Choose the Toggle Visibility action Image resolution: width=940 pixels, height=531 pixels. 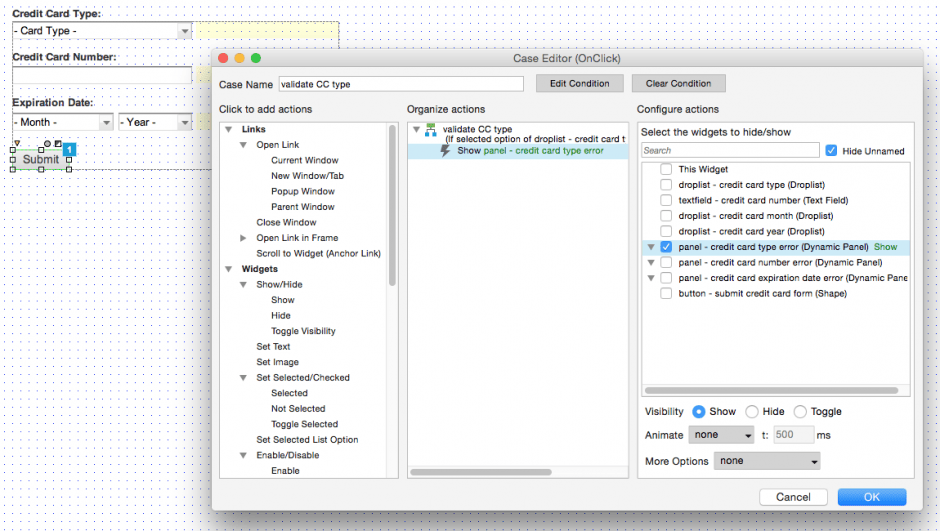(303, 331)
